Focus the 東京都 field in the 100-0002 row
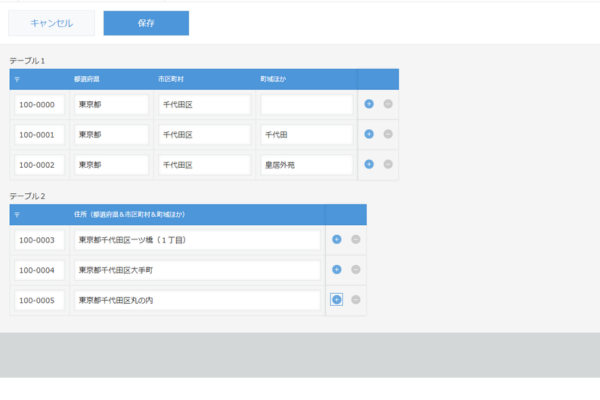Viewport: 600px width, 400px height. [x=111, y=164]
